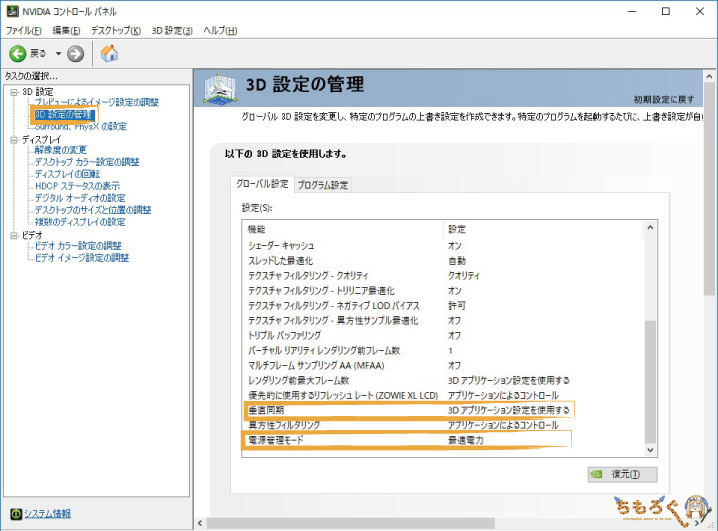718x531 pixels.
Task: Click settings list scroll up arrow
Action: pos(650,228)
